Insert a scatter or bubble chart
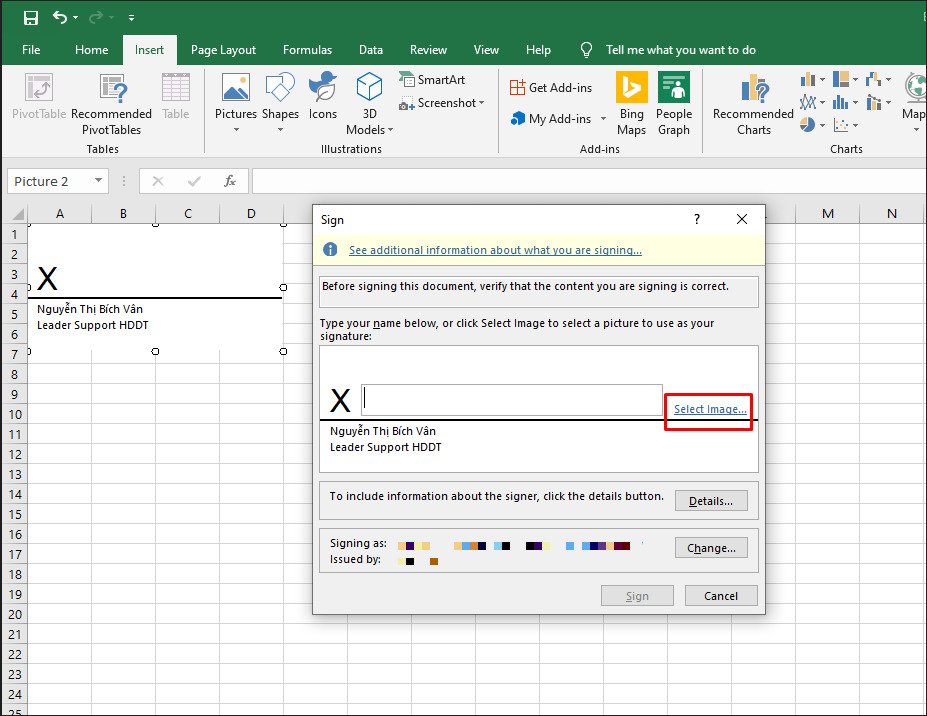The width and height of the screenshot is (927, 716). pos(845,125)
